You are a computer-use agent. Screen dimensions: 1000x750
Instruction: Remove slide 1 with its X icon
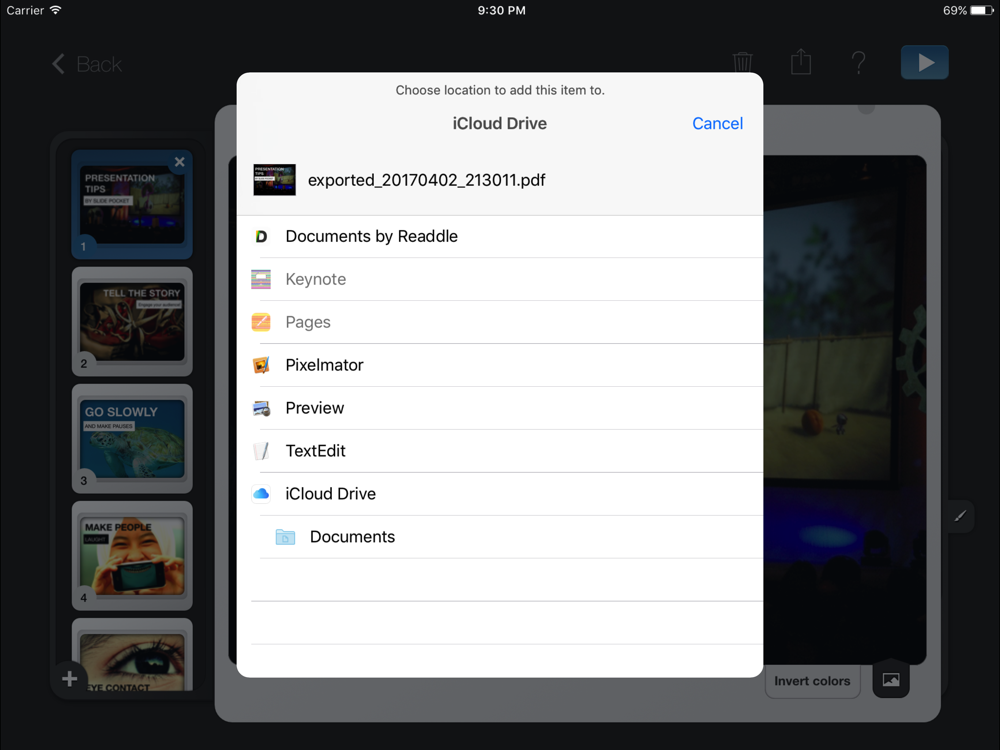pos(180,162)
